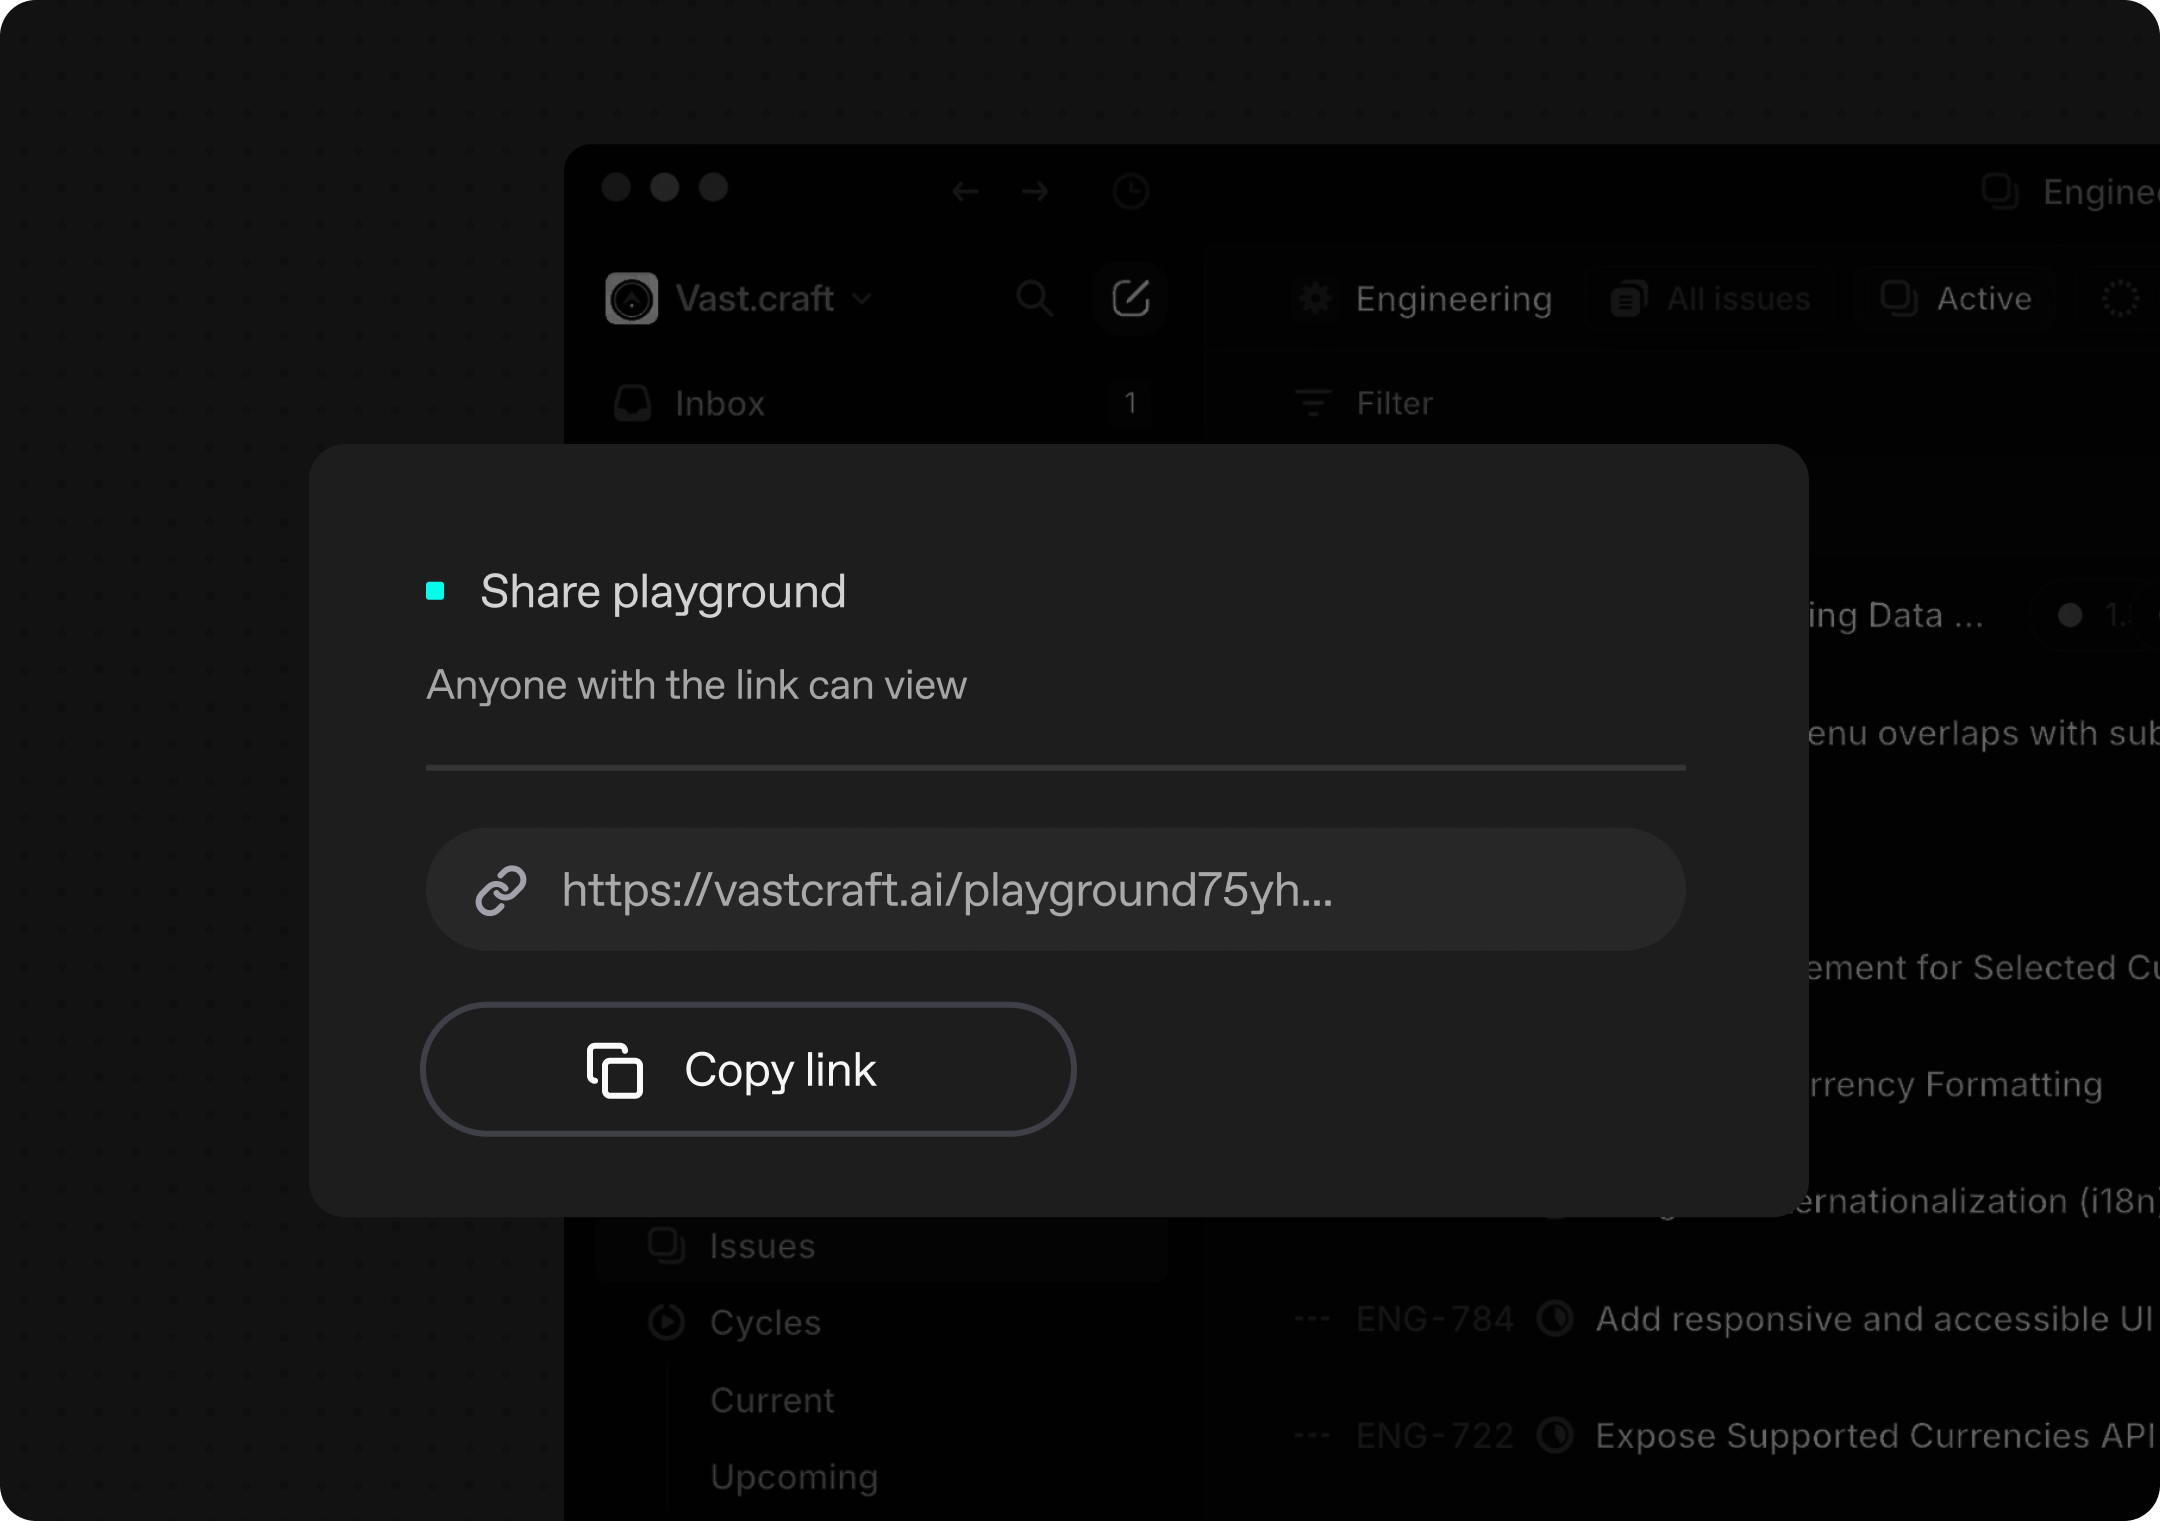This screenshot has height=1521, width=2160.
Task: Click the chain link icon
Action: coord(501,890)
